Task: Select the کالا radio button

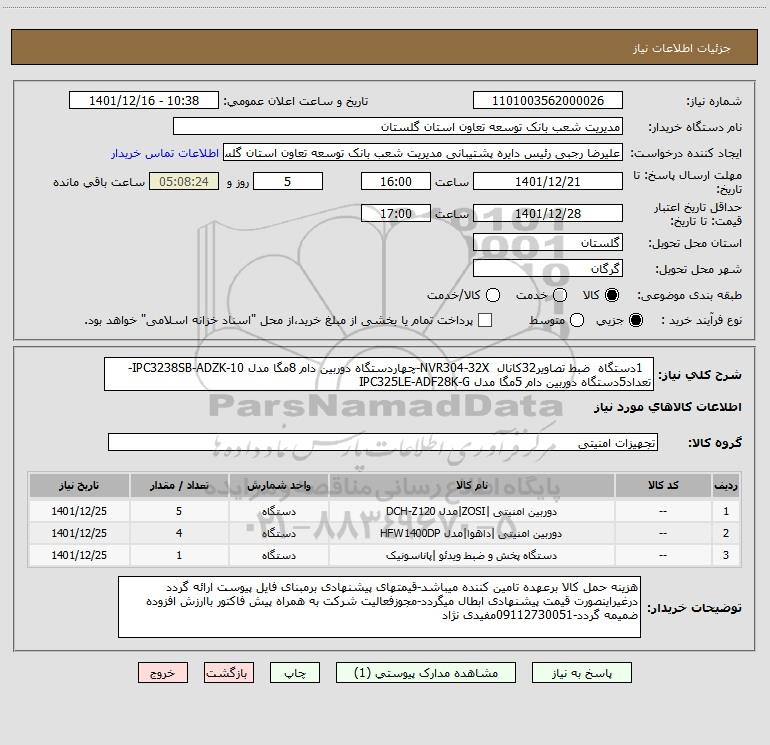Action: pyautogui.click(x=612, y=295)
